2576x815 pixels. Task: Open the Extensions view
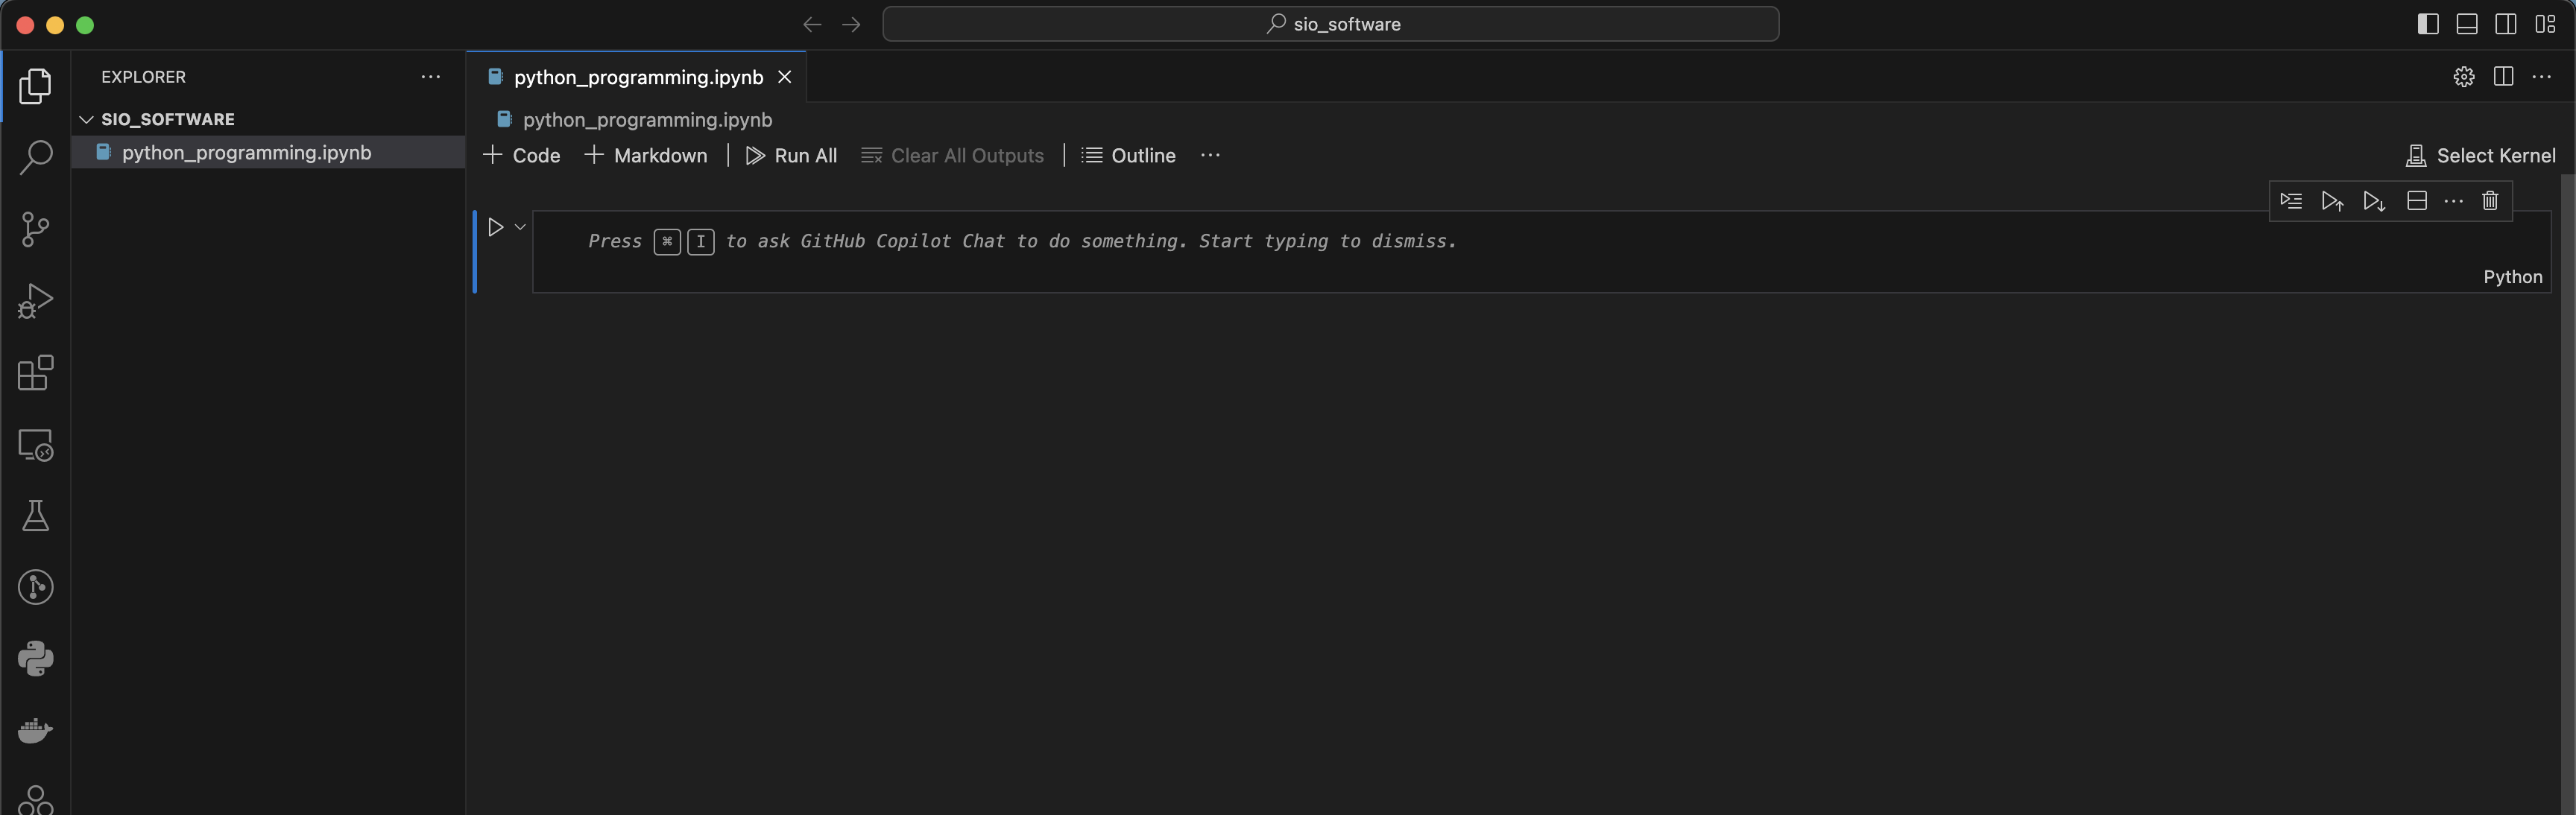35,373
